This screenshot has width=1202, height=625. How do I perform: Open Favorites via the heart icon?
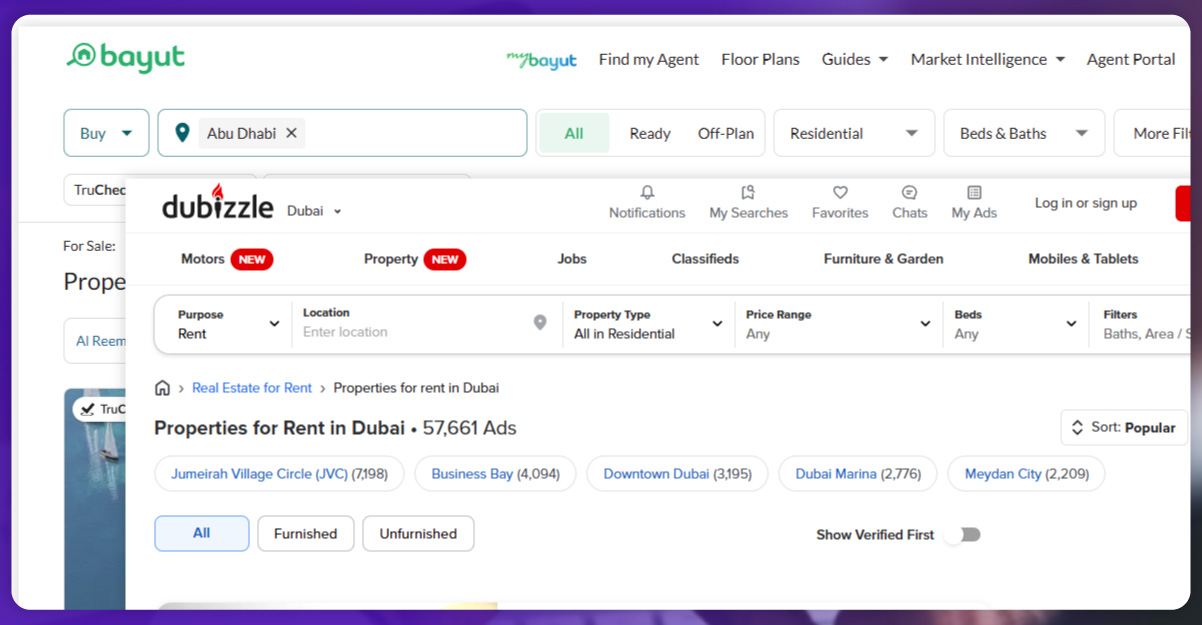pyautogui.click(x=839, y=203)
